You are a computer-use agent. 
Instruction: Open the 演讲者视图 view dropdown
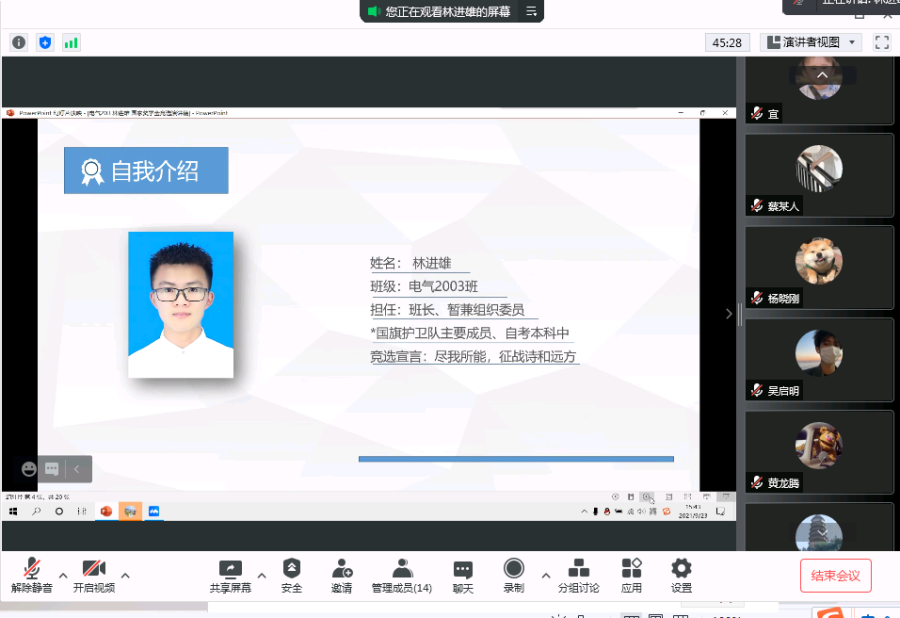[x=811, y=42]
